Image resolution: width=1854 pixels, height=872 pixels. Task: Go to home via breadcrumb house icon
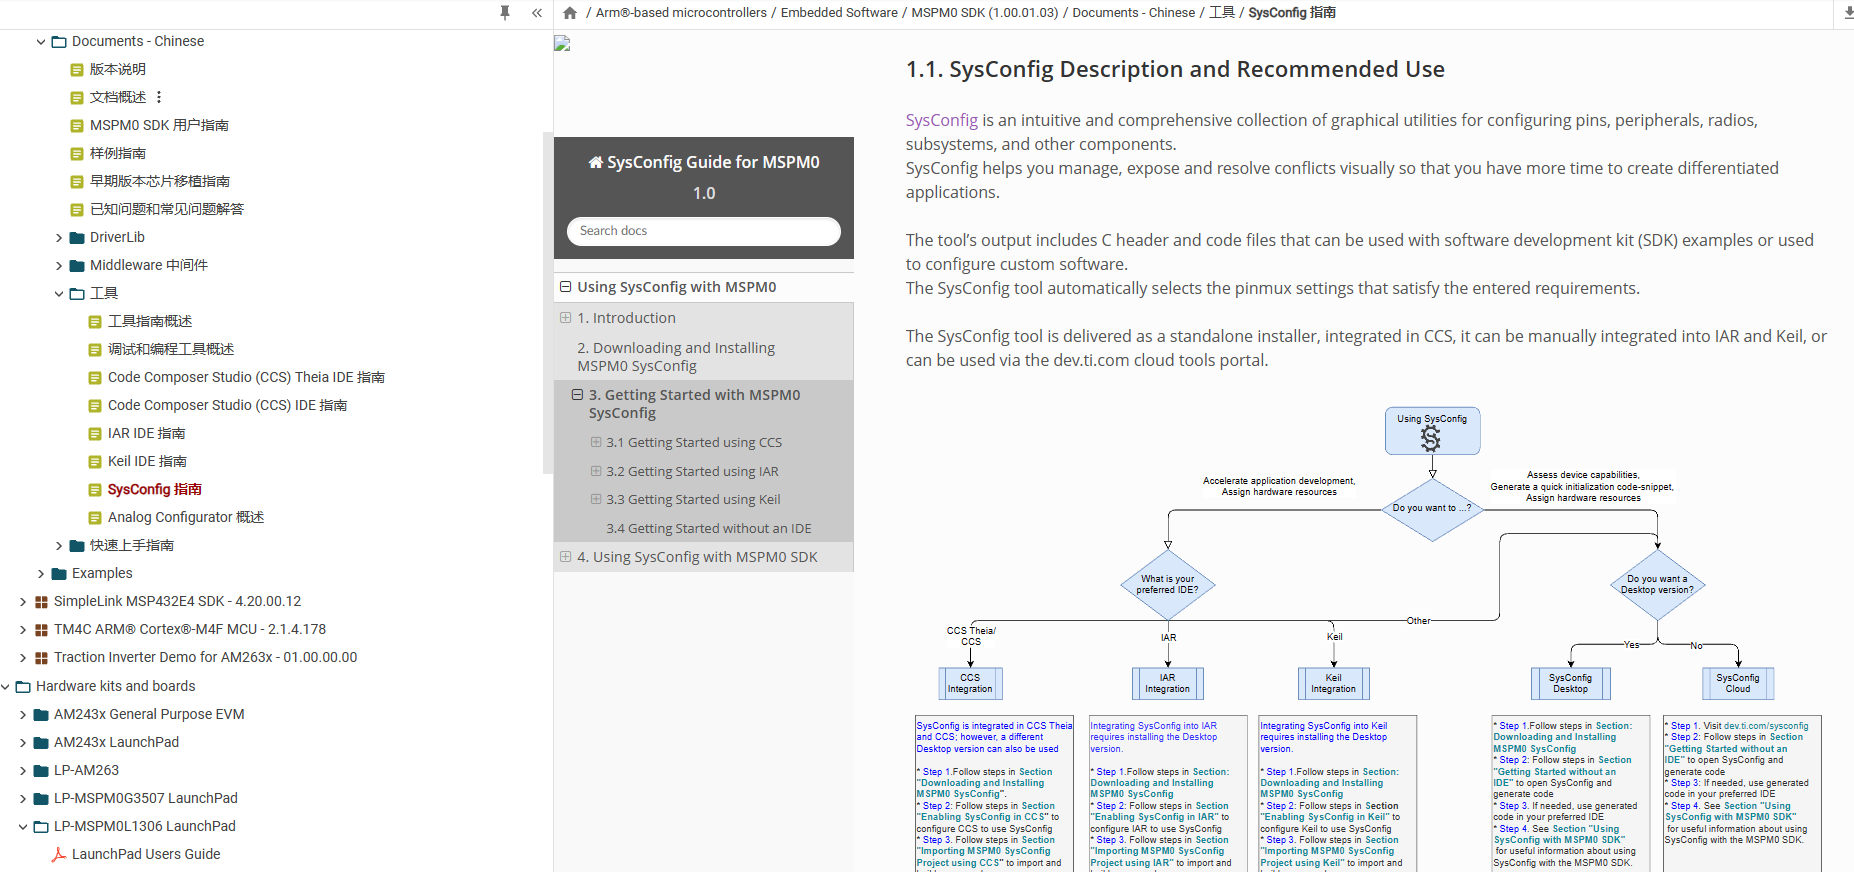570,13
